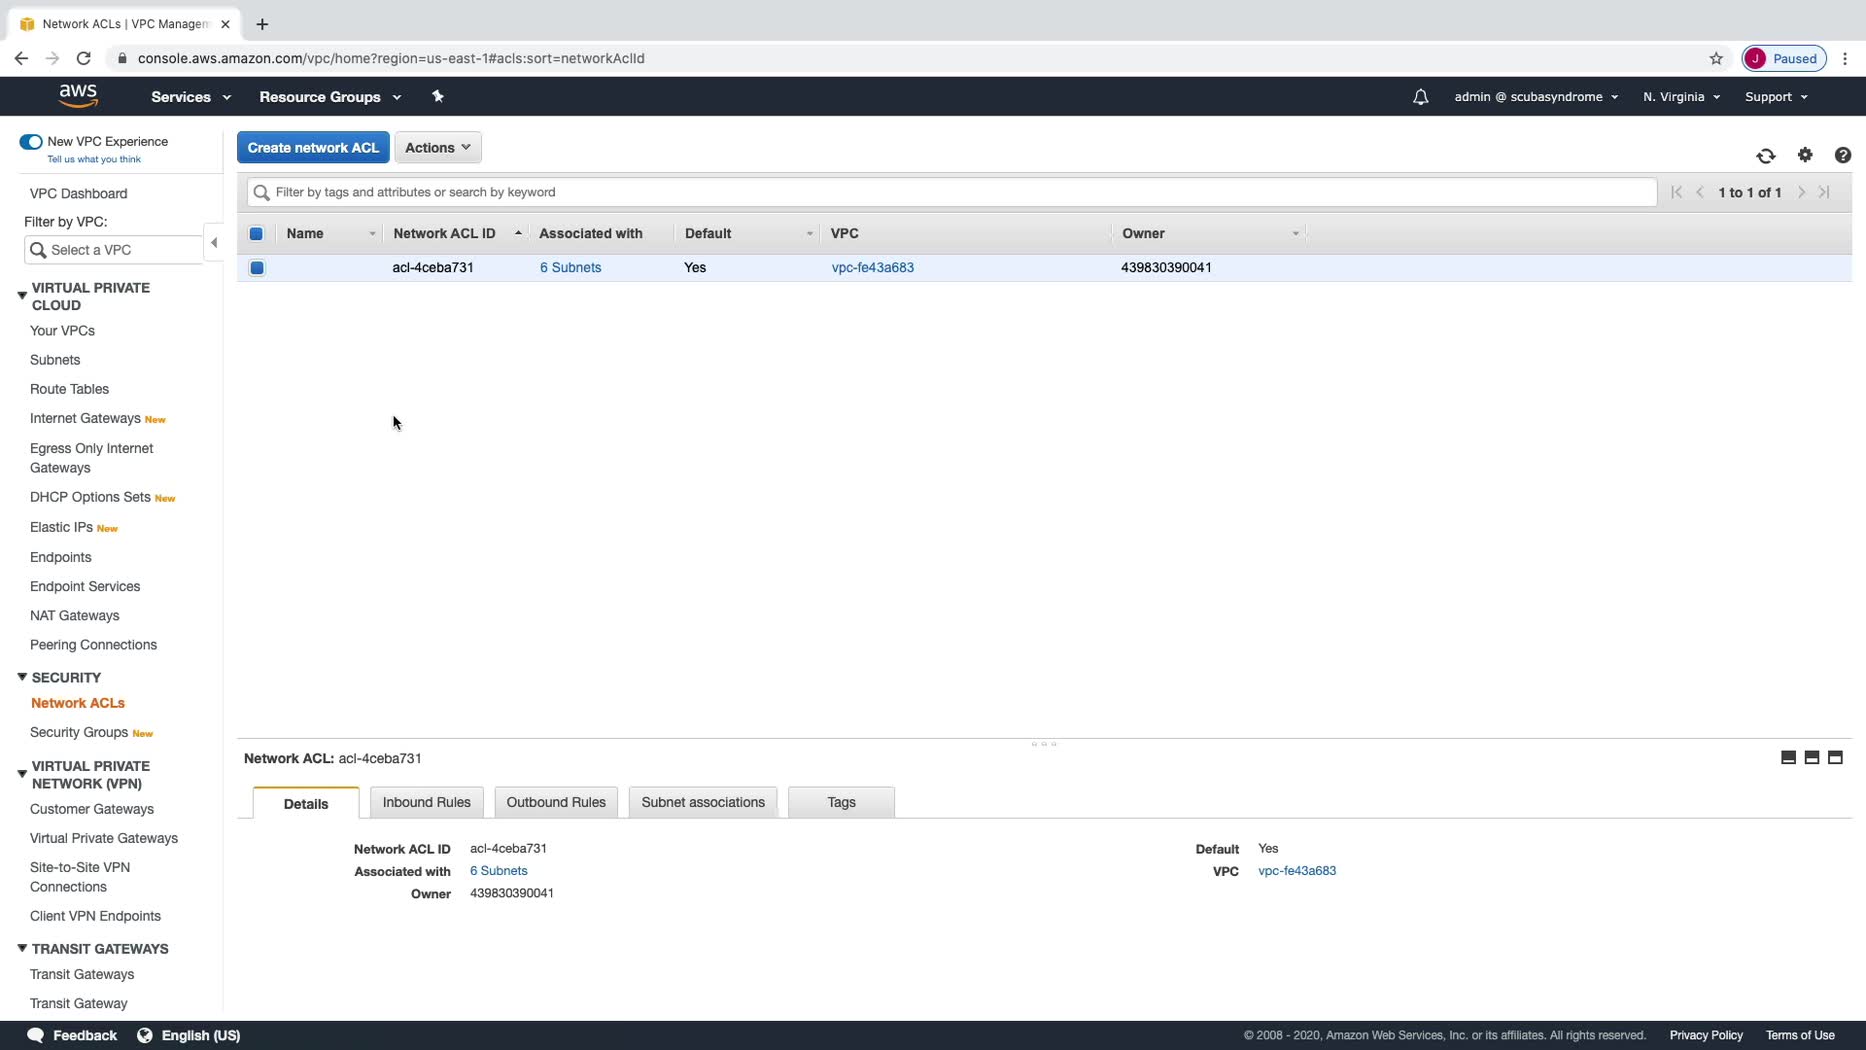Set details pane to split layout
Screen dimensions: 1866x1050
(x=1811, y=758)
